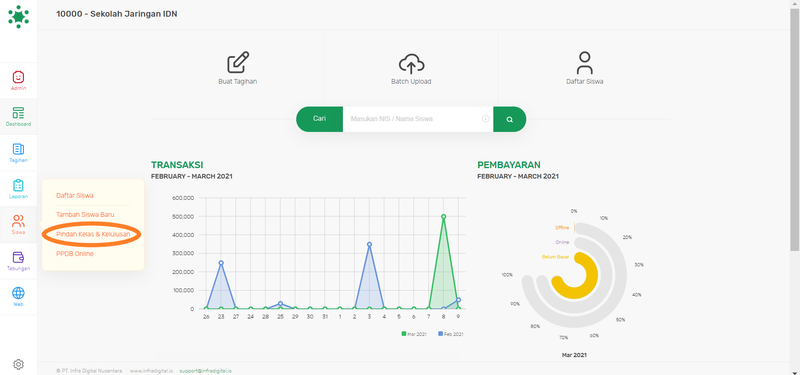Toggle the Feb 2021 chart legend
This screenshot has width=800, height=375.
(x=451, y=334)
